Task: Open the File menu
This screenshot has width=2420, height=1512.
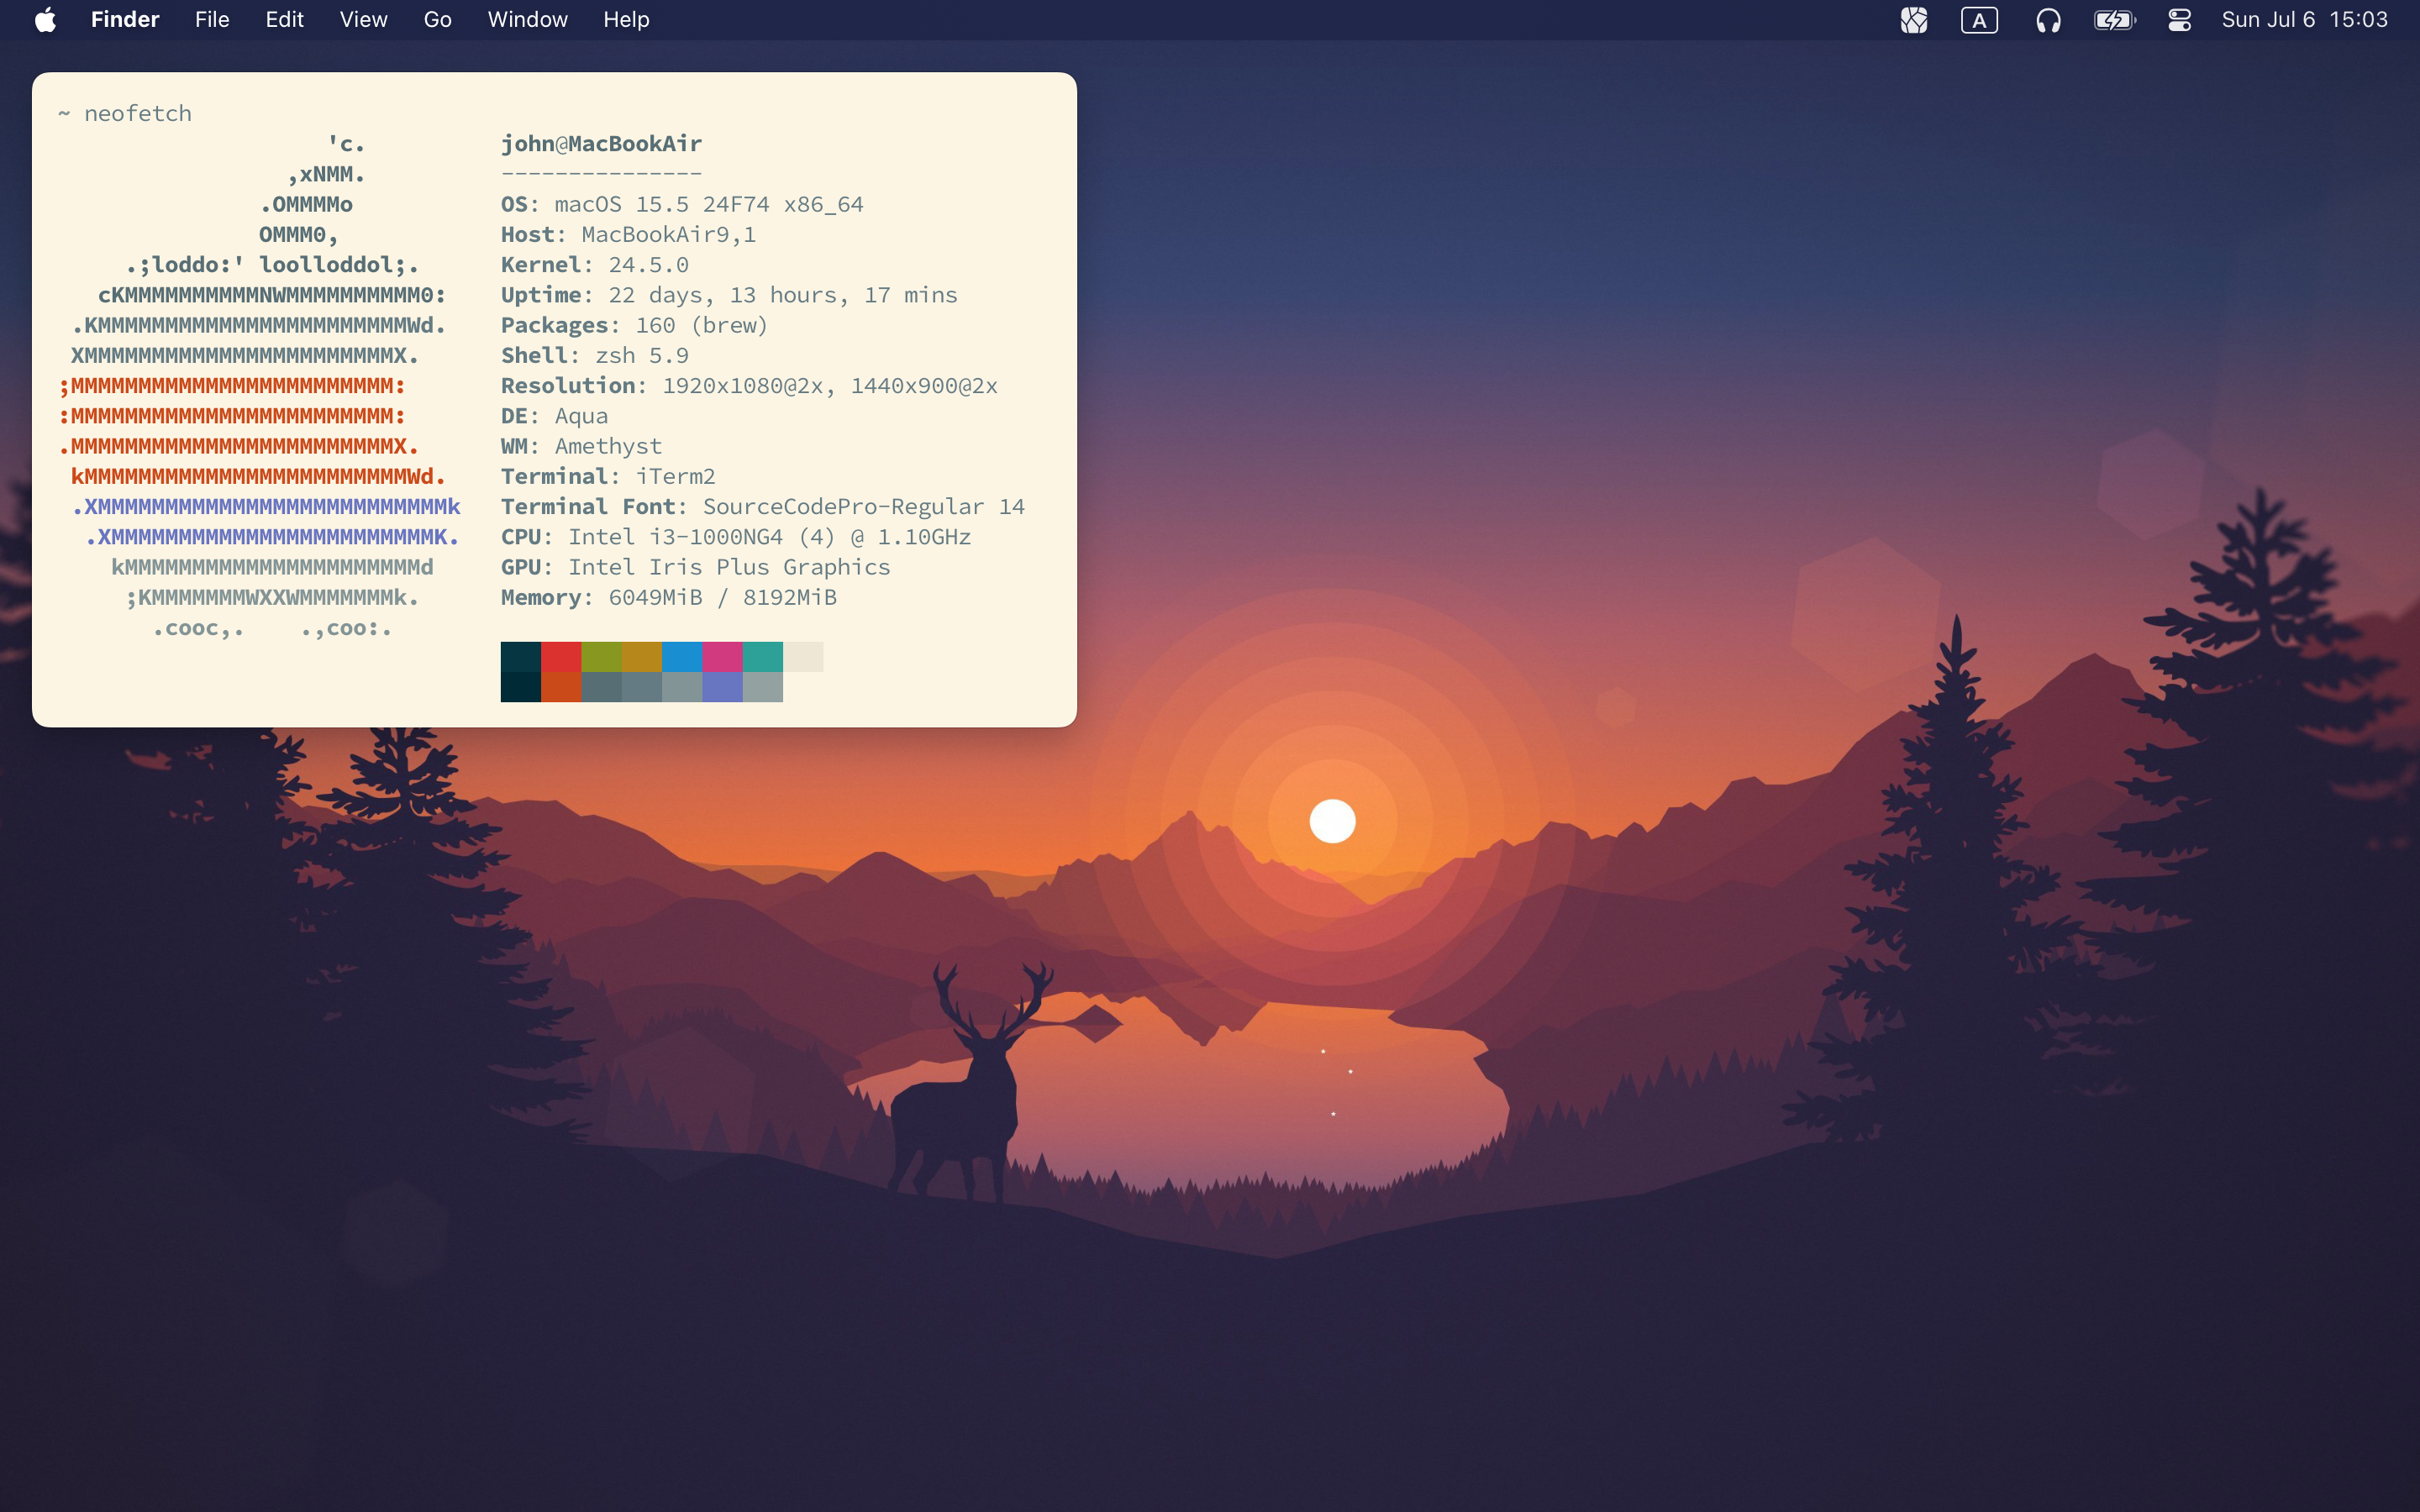Action: pyautogui.click(x=211, y=19)
